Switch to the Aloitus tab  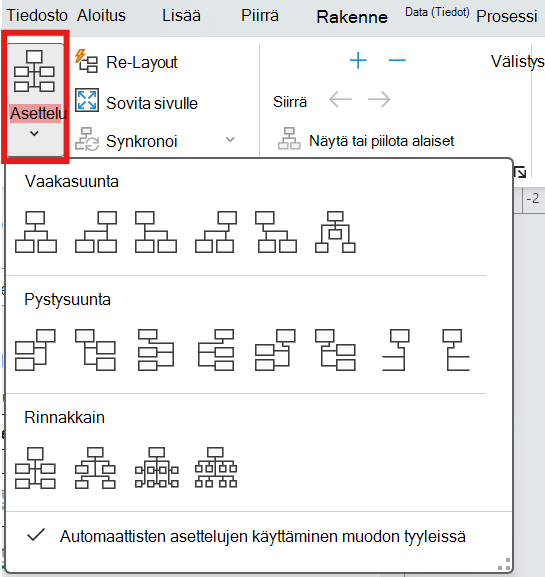pos(102,16)
